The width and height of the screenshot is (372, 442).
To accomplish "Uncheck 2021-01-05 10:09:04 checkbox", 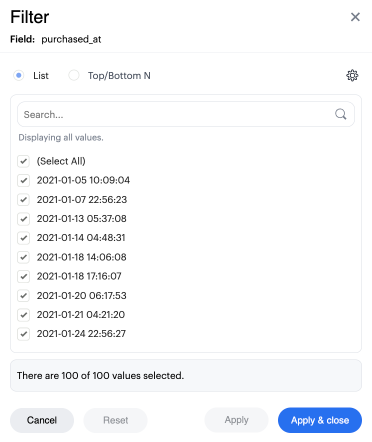I will (x=23, y=180).
